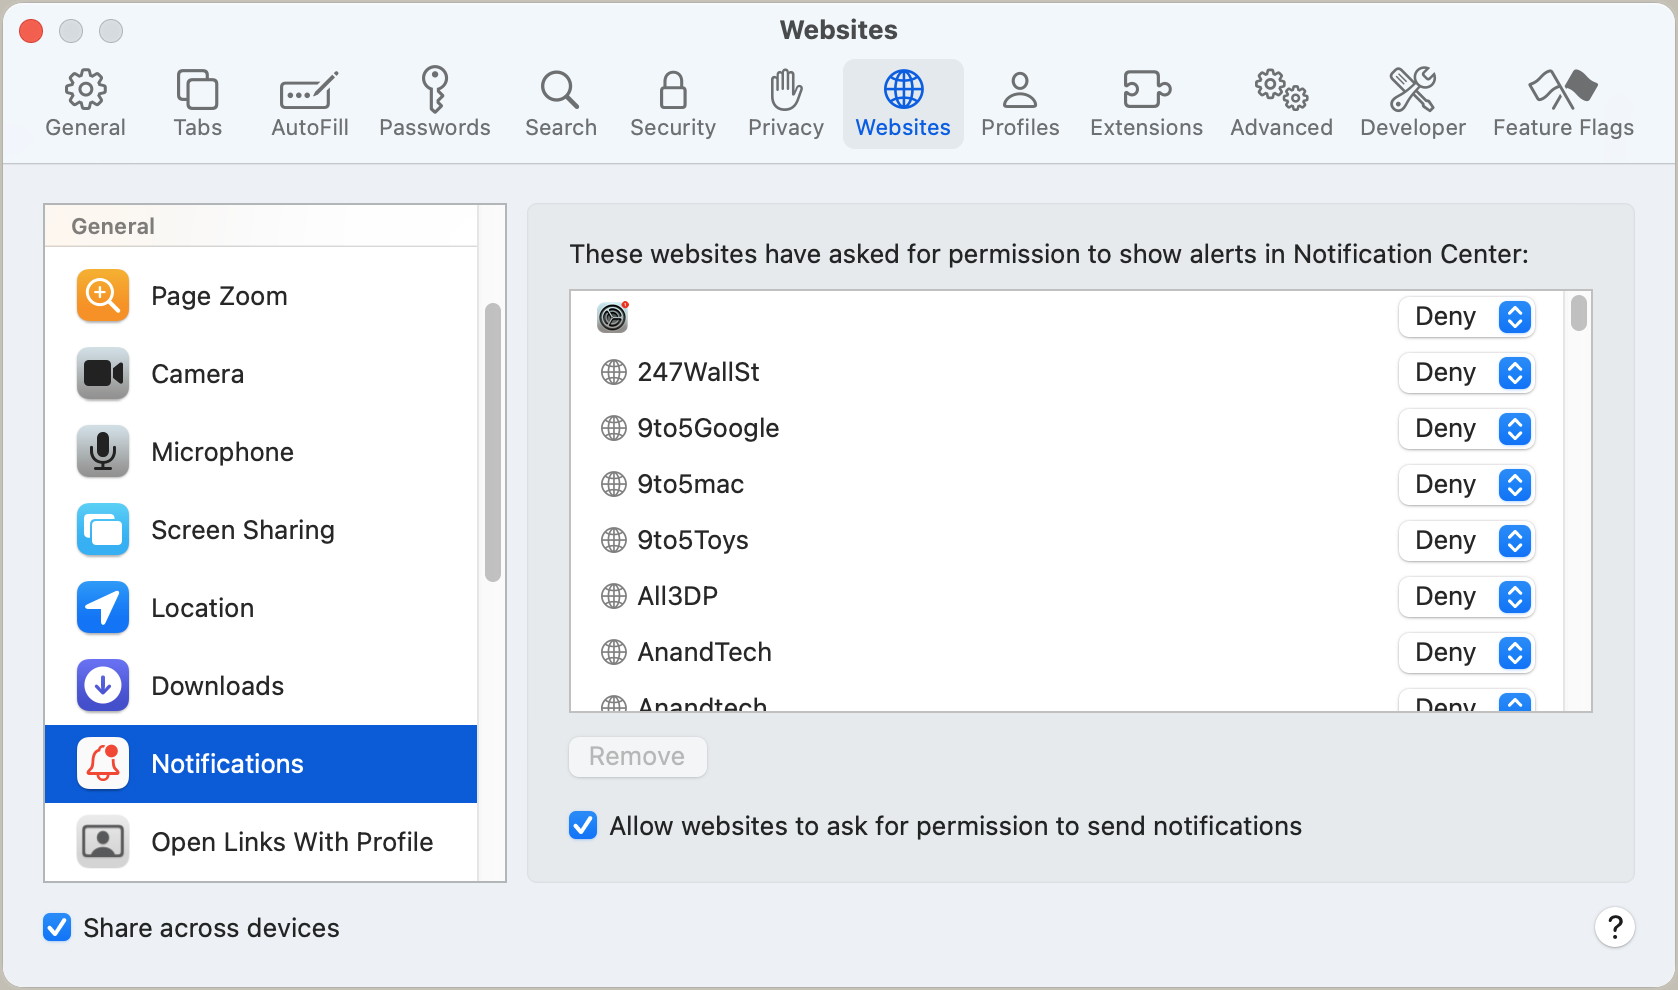The height and width of the screenshot is (990, 1678).
Task: Open the Deny dropdown for AnandTech
Action: [x=1466, y=653]
